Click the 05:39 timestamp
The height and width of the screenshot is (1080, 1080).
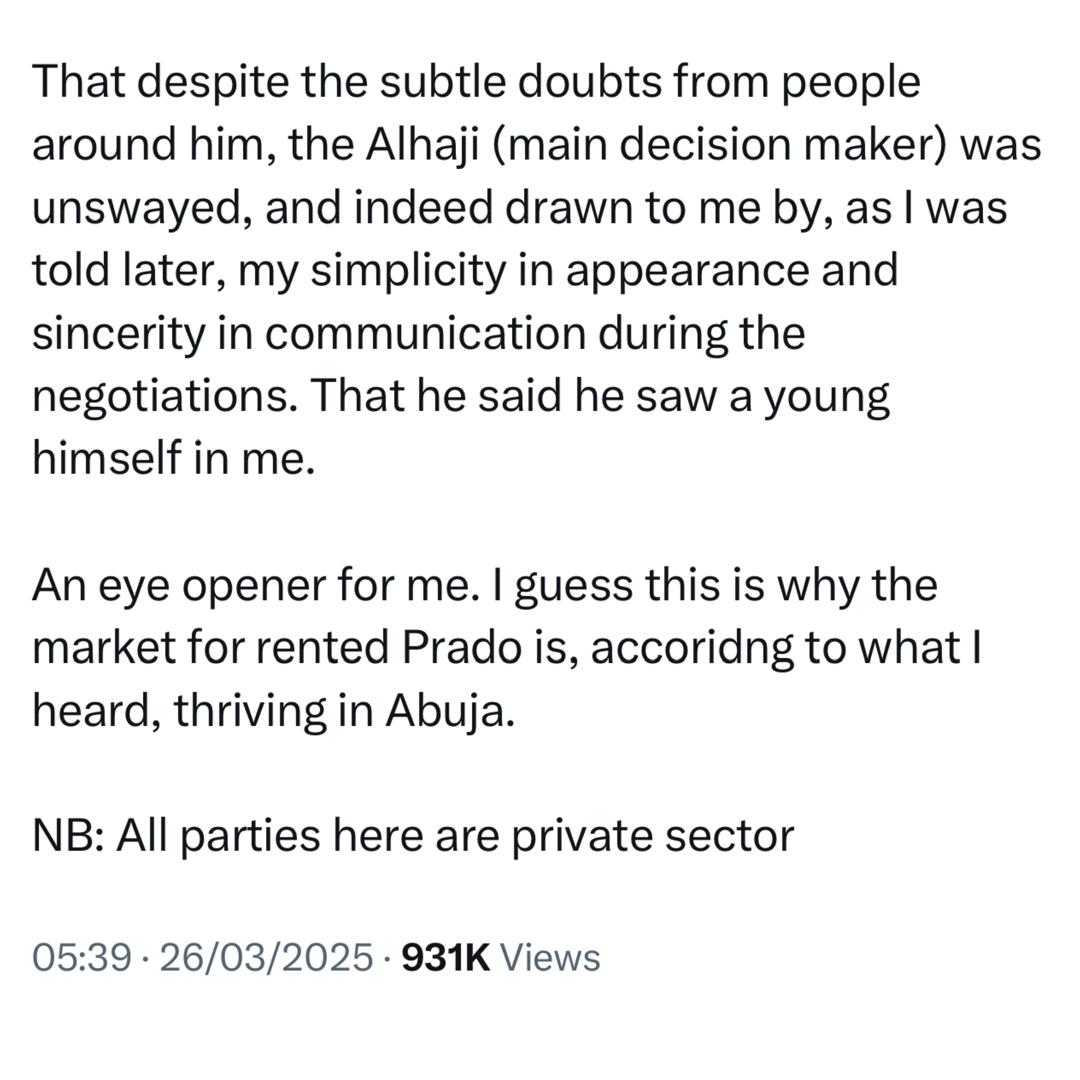(x=81, y=958)
